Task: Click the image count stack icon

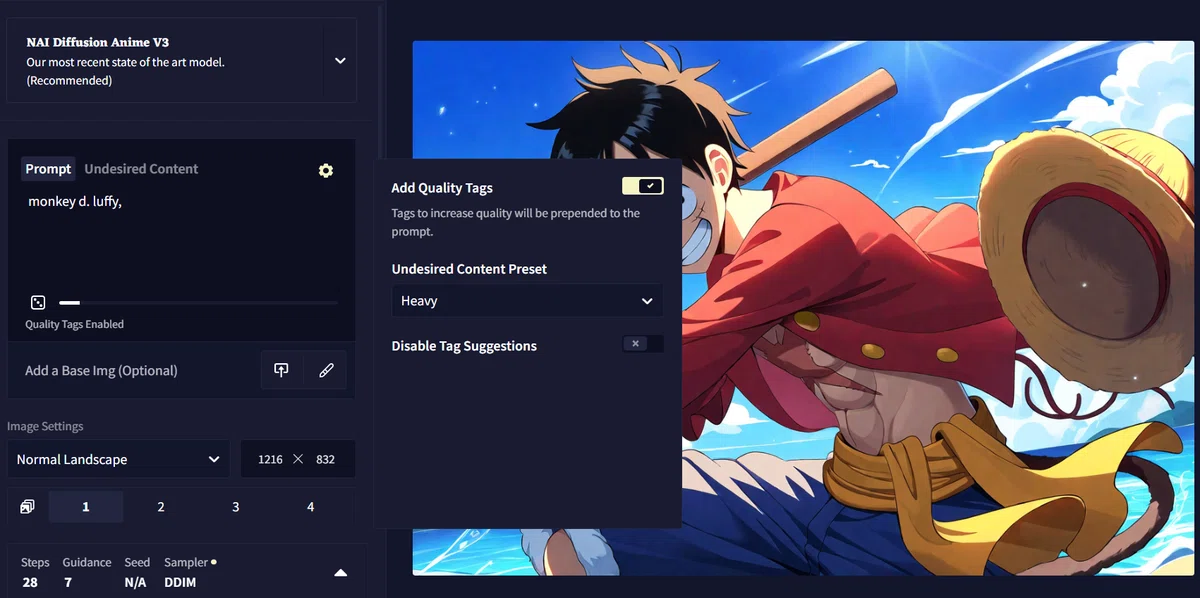Action: pyautogui.click(x=27, y=507)
